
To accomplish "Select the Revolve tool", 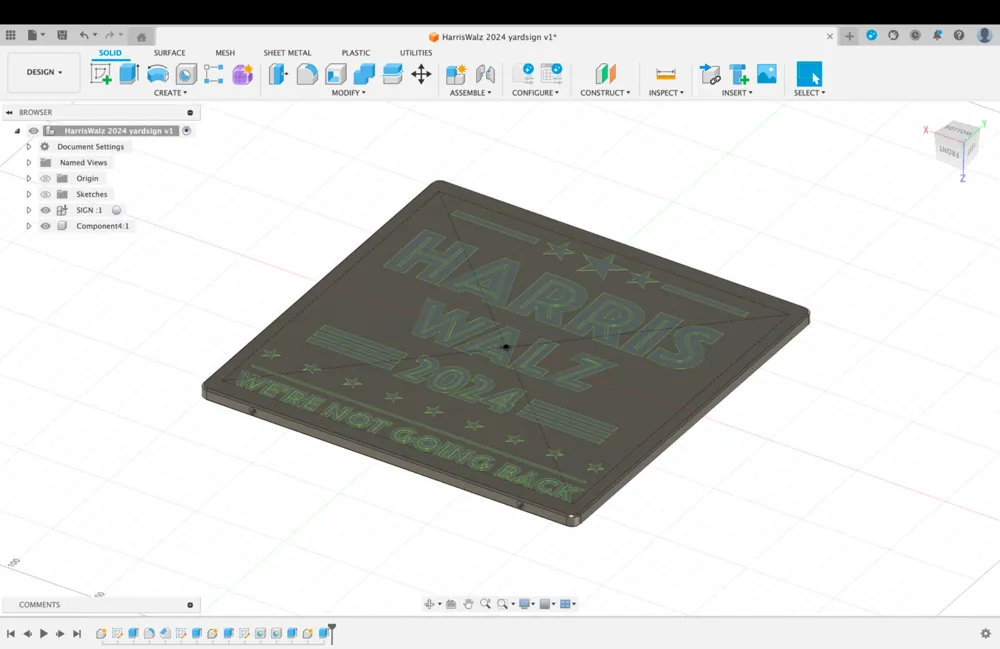I will click(158, 74).
